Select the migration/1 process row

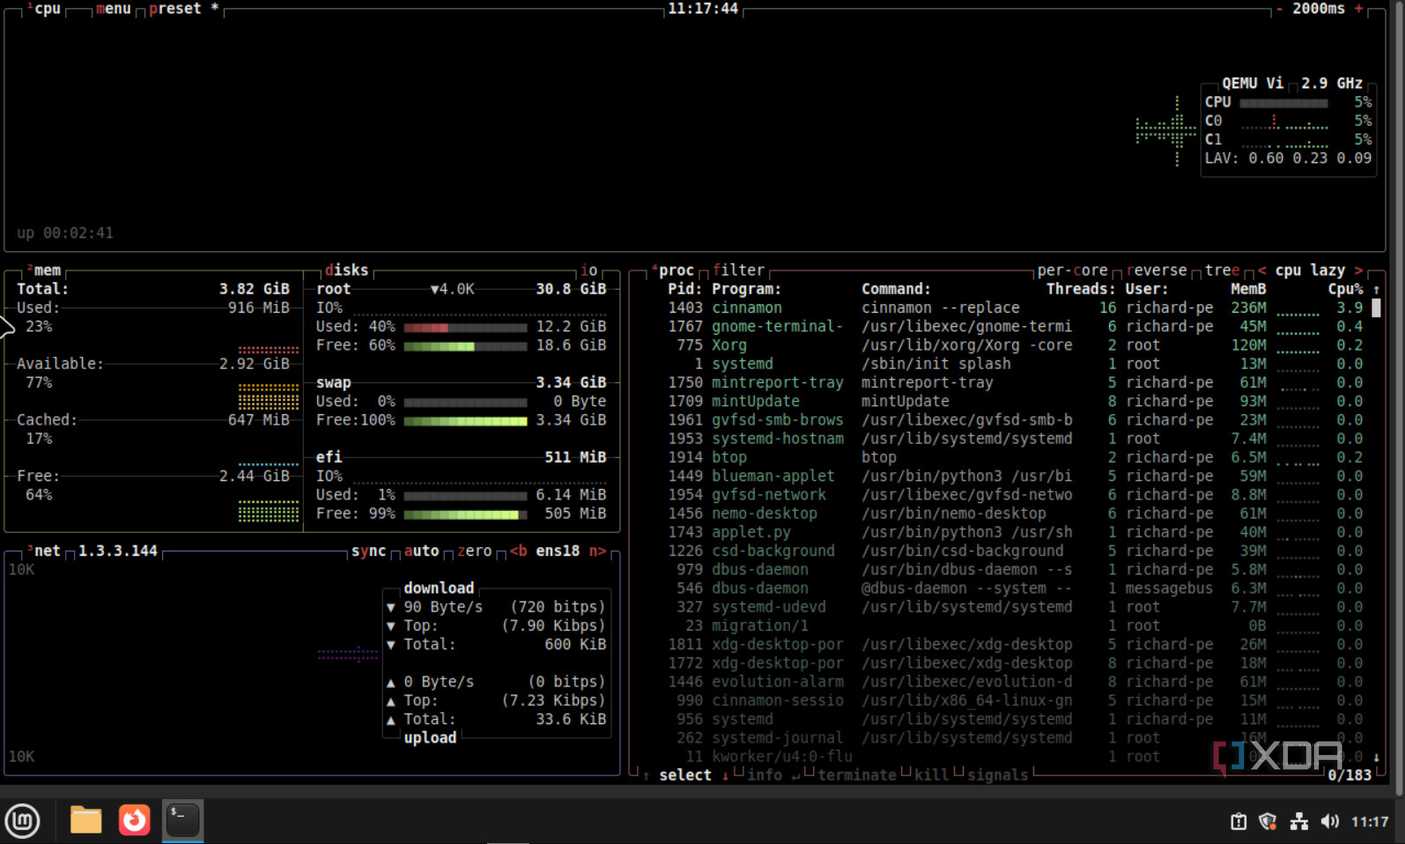tap(1016, 626)
